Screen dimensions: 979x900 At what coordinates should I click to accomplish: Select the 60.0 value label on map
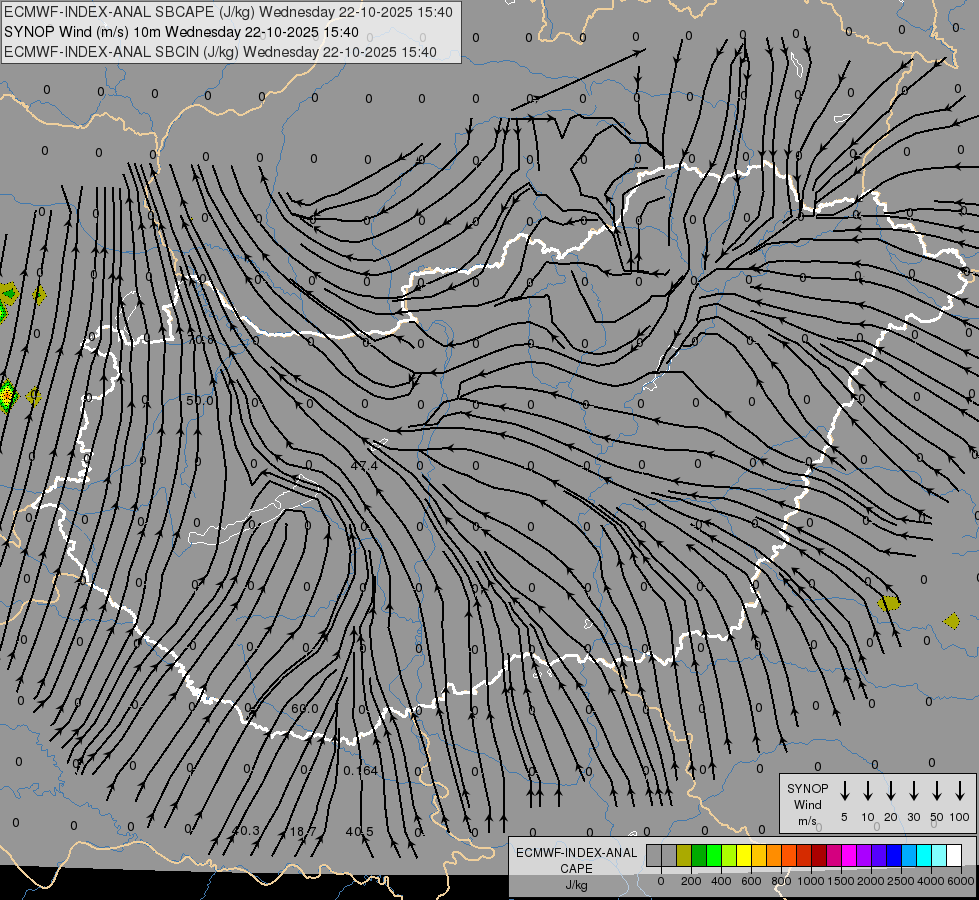click(x=305, y=709)
